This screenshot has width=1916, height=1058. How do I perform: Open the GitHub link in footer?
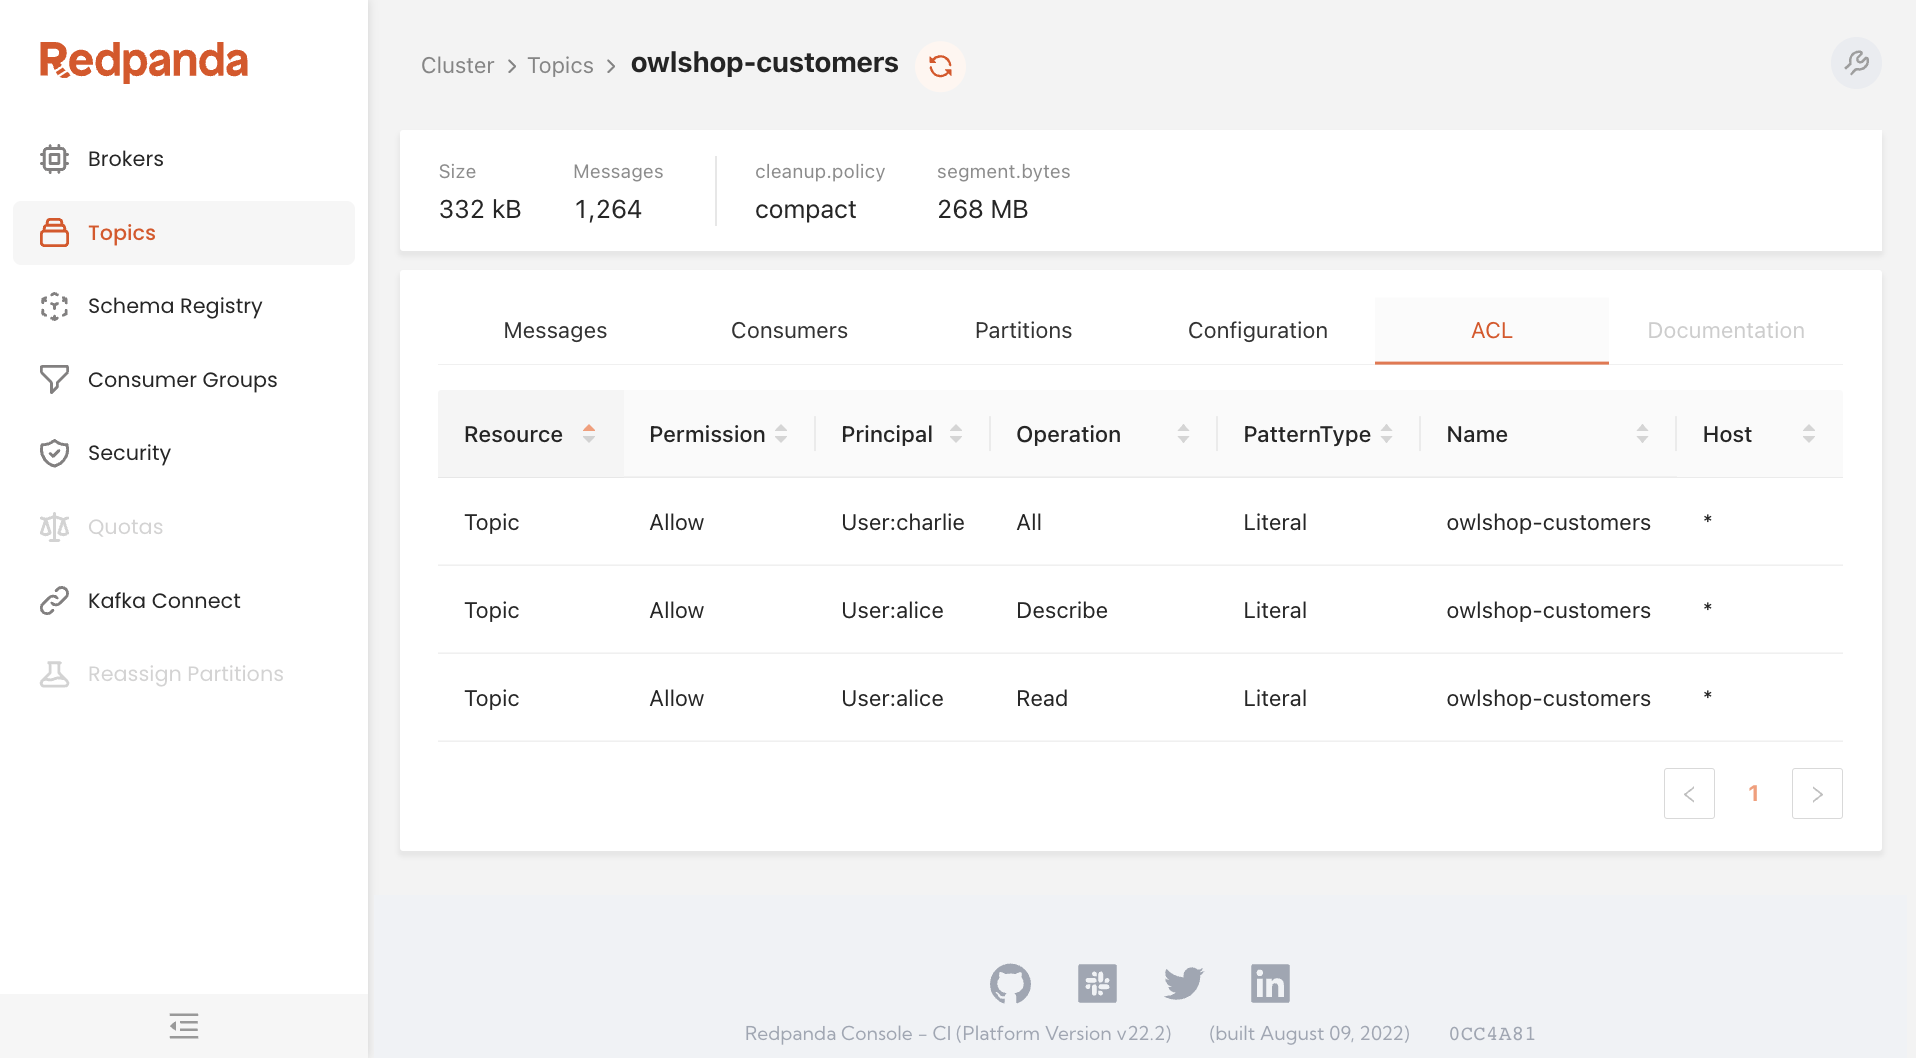pos(1010,984)
